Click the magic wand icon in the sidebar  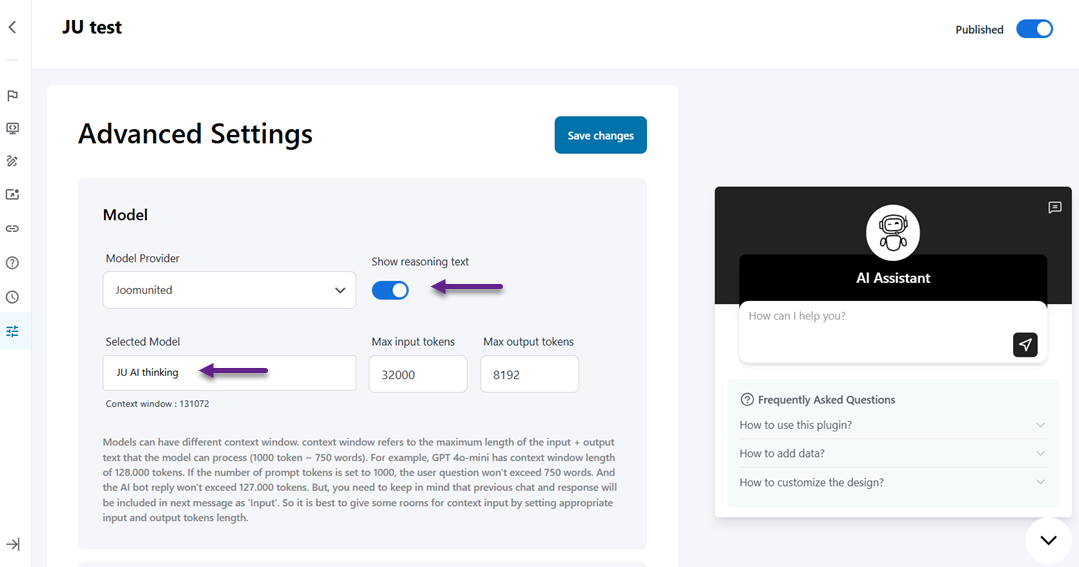(x=12, y=161)
